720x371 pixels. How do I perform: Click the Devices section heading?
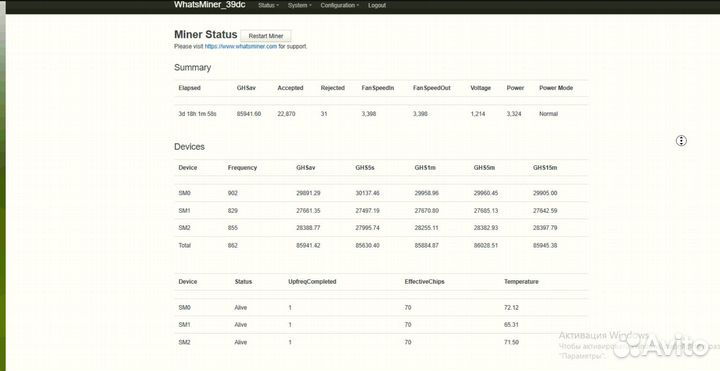(189, 147)
